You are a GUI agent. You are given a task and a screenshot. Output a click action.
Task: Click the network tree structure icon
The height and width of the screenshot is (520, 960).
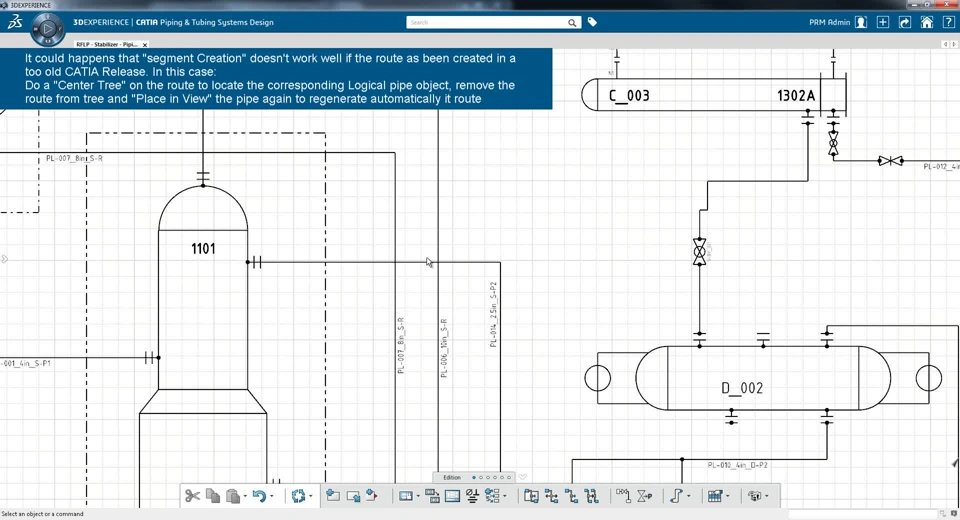coord(492,496)
